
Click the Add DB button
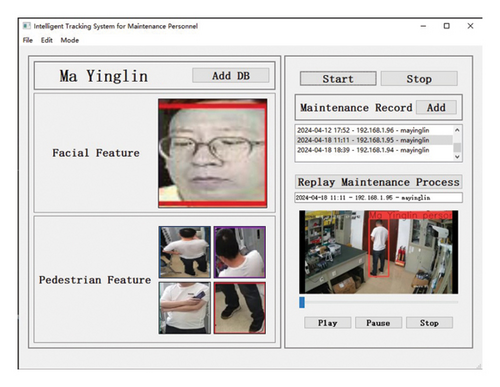[x=231, y=76]
